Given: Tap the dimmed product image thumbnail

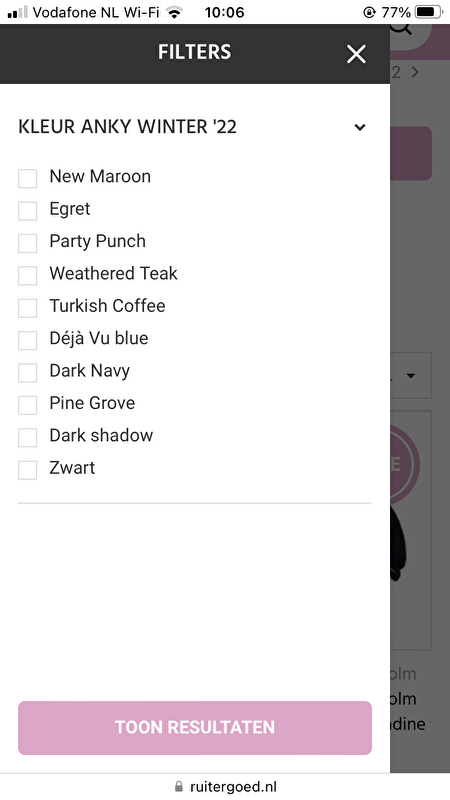Looking at the screenshot, I should pos(411,530).
